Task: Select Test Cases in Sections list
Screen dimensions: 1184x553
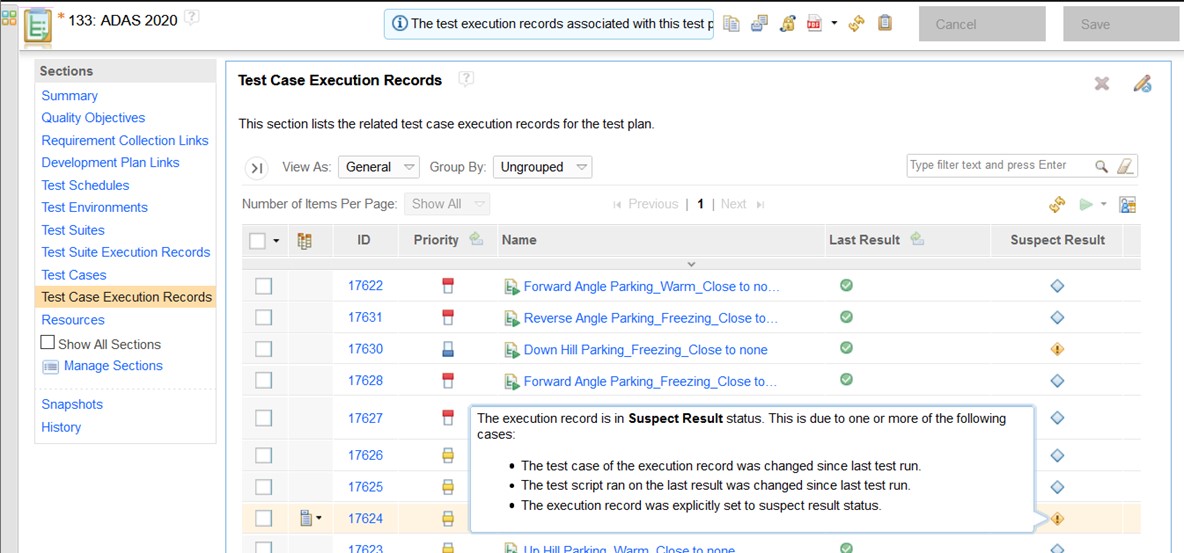Action: click(x=74, y=275)
